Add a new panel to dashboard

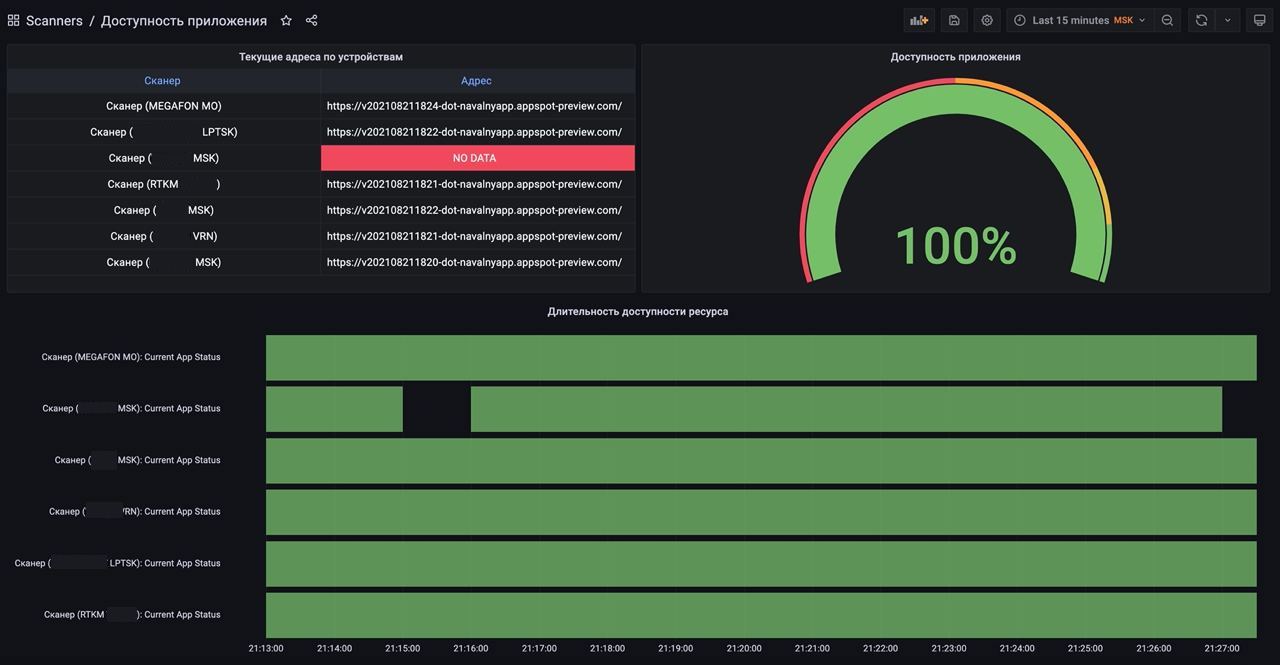pos(919,20)
